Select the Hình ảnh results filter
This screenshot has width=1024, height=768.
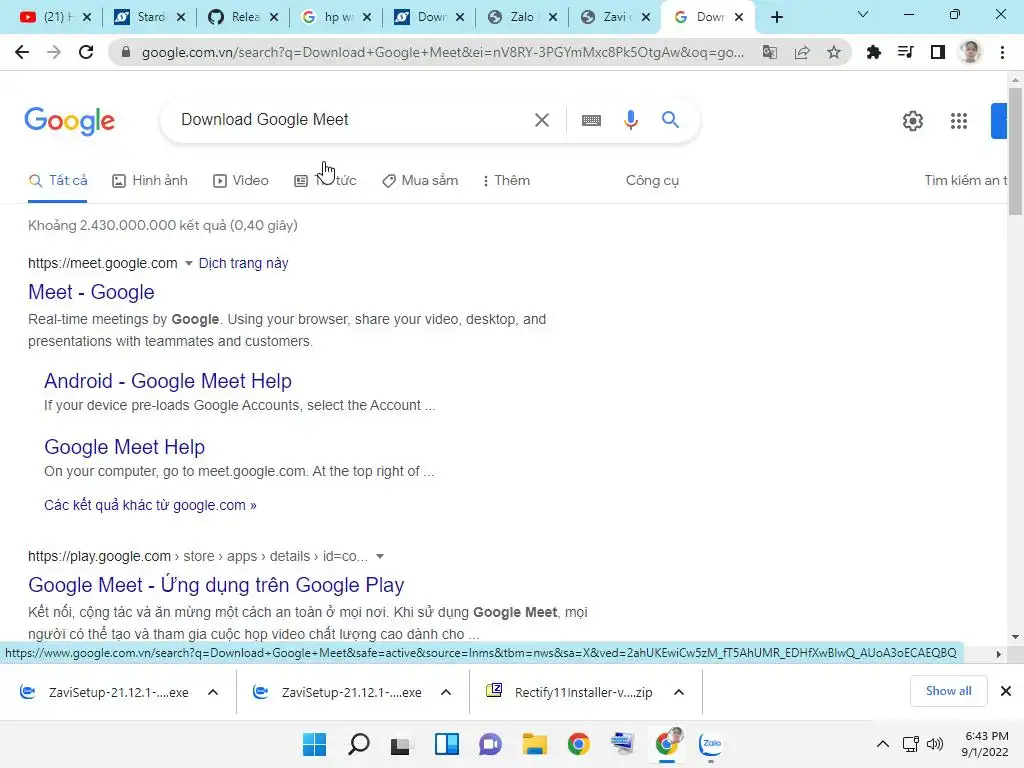pos(150,181)
